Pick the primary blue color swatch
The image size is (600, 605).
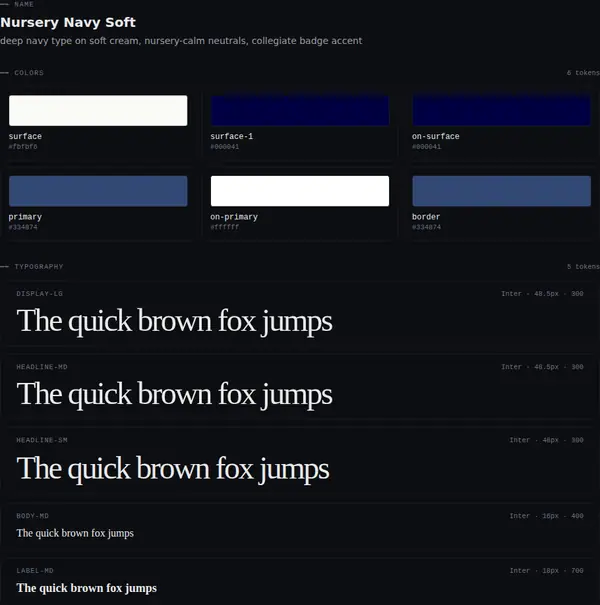(x=98, y=191)
